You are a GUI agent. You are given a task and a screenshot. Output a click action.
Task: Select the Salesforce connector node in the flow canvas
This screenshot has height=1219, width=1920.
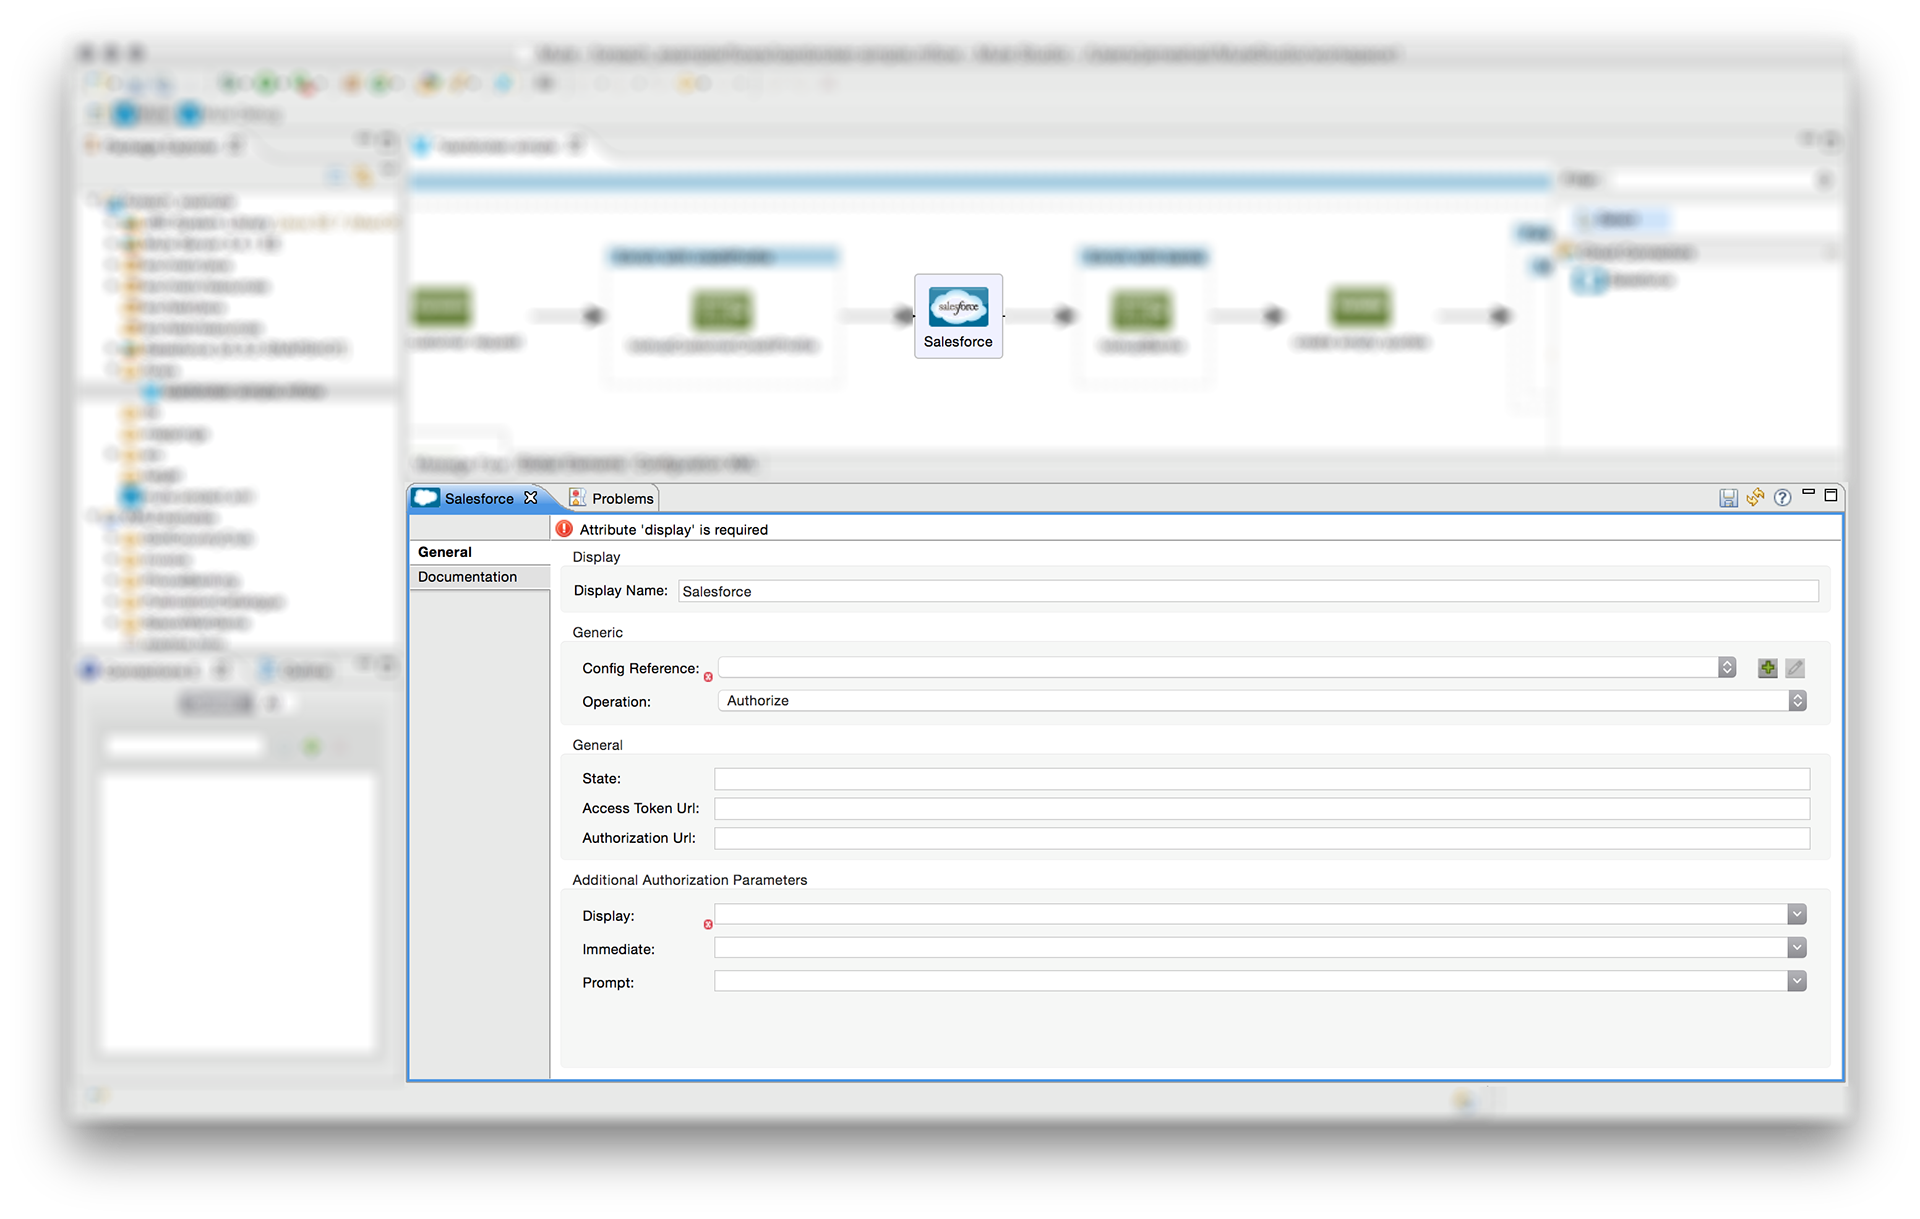(x=958, y=315)
